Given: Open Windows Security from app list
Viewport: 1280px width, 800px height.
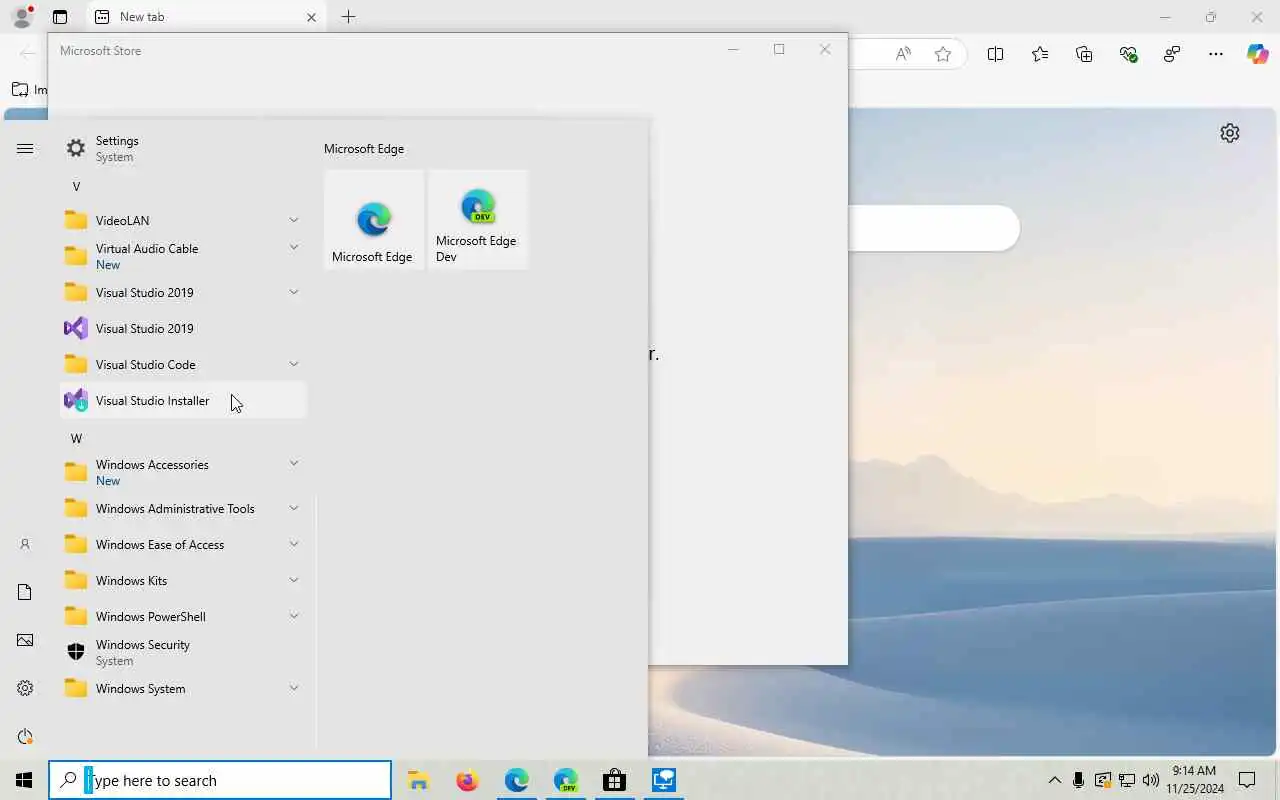Looking at the screenshot, I should click(183, 652).
